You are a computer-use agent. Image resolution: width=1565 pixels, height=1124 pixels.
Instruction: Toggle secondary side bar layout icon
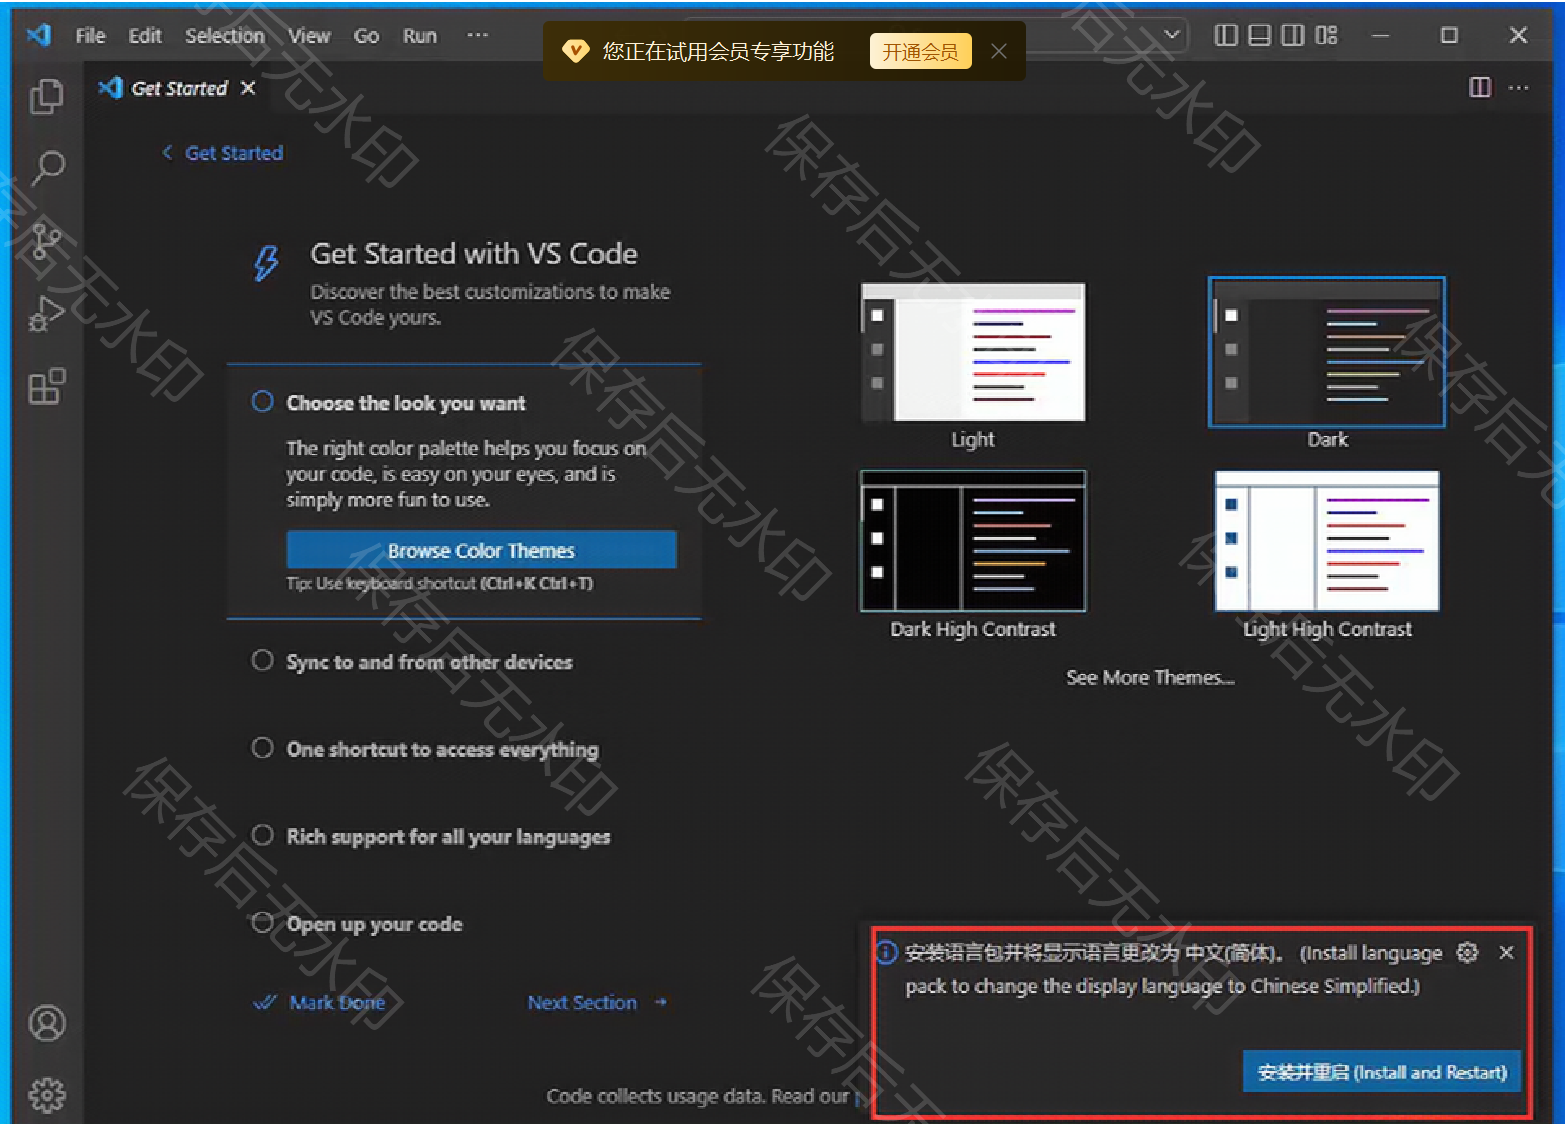pyautogui.click(x=1292, y=35)
